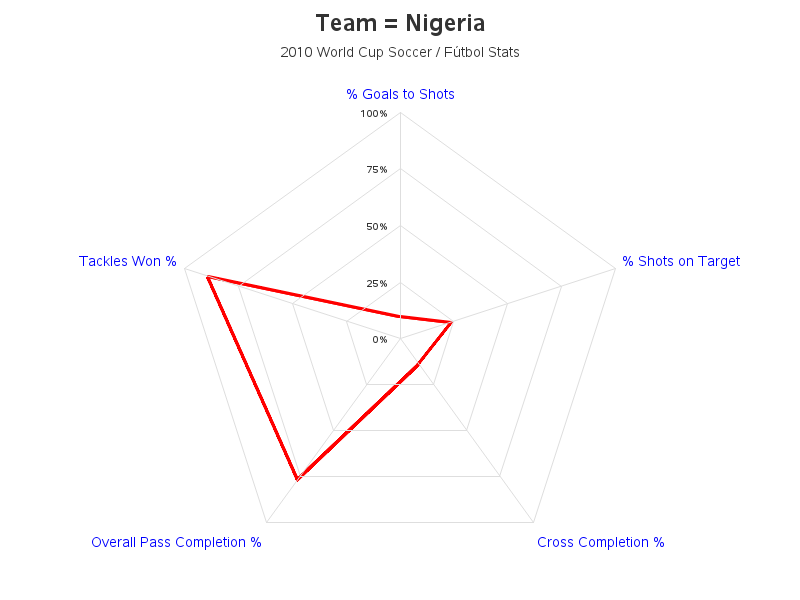This screenshot has height=600, width=800.
Task: Click the red data point on Goals to Shots axis
Action: (401, 317)
